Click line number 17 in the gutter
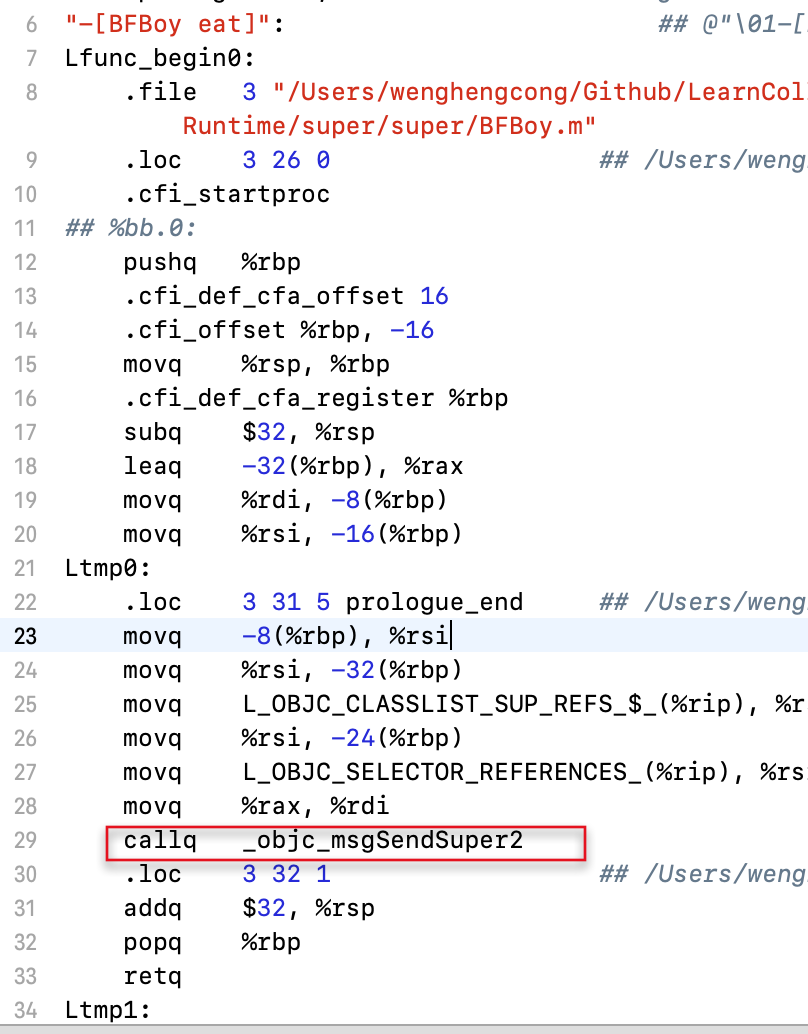Screen dimensions: 808x1034 coord(25,433)
